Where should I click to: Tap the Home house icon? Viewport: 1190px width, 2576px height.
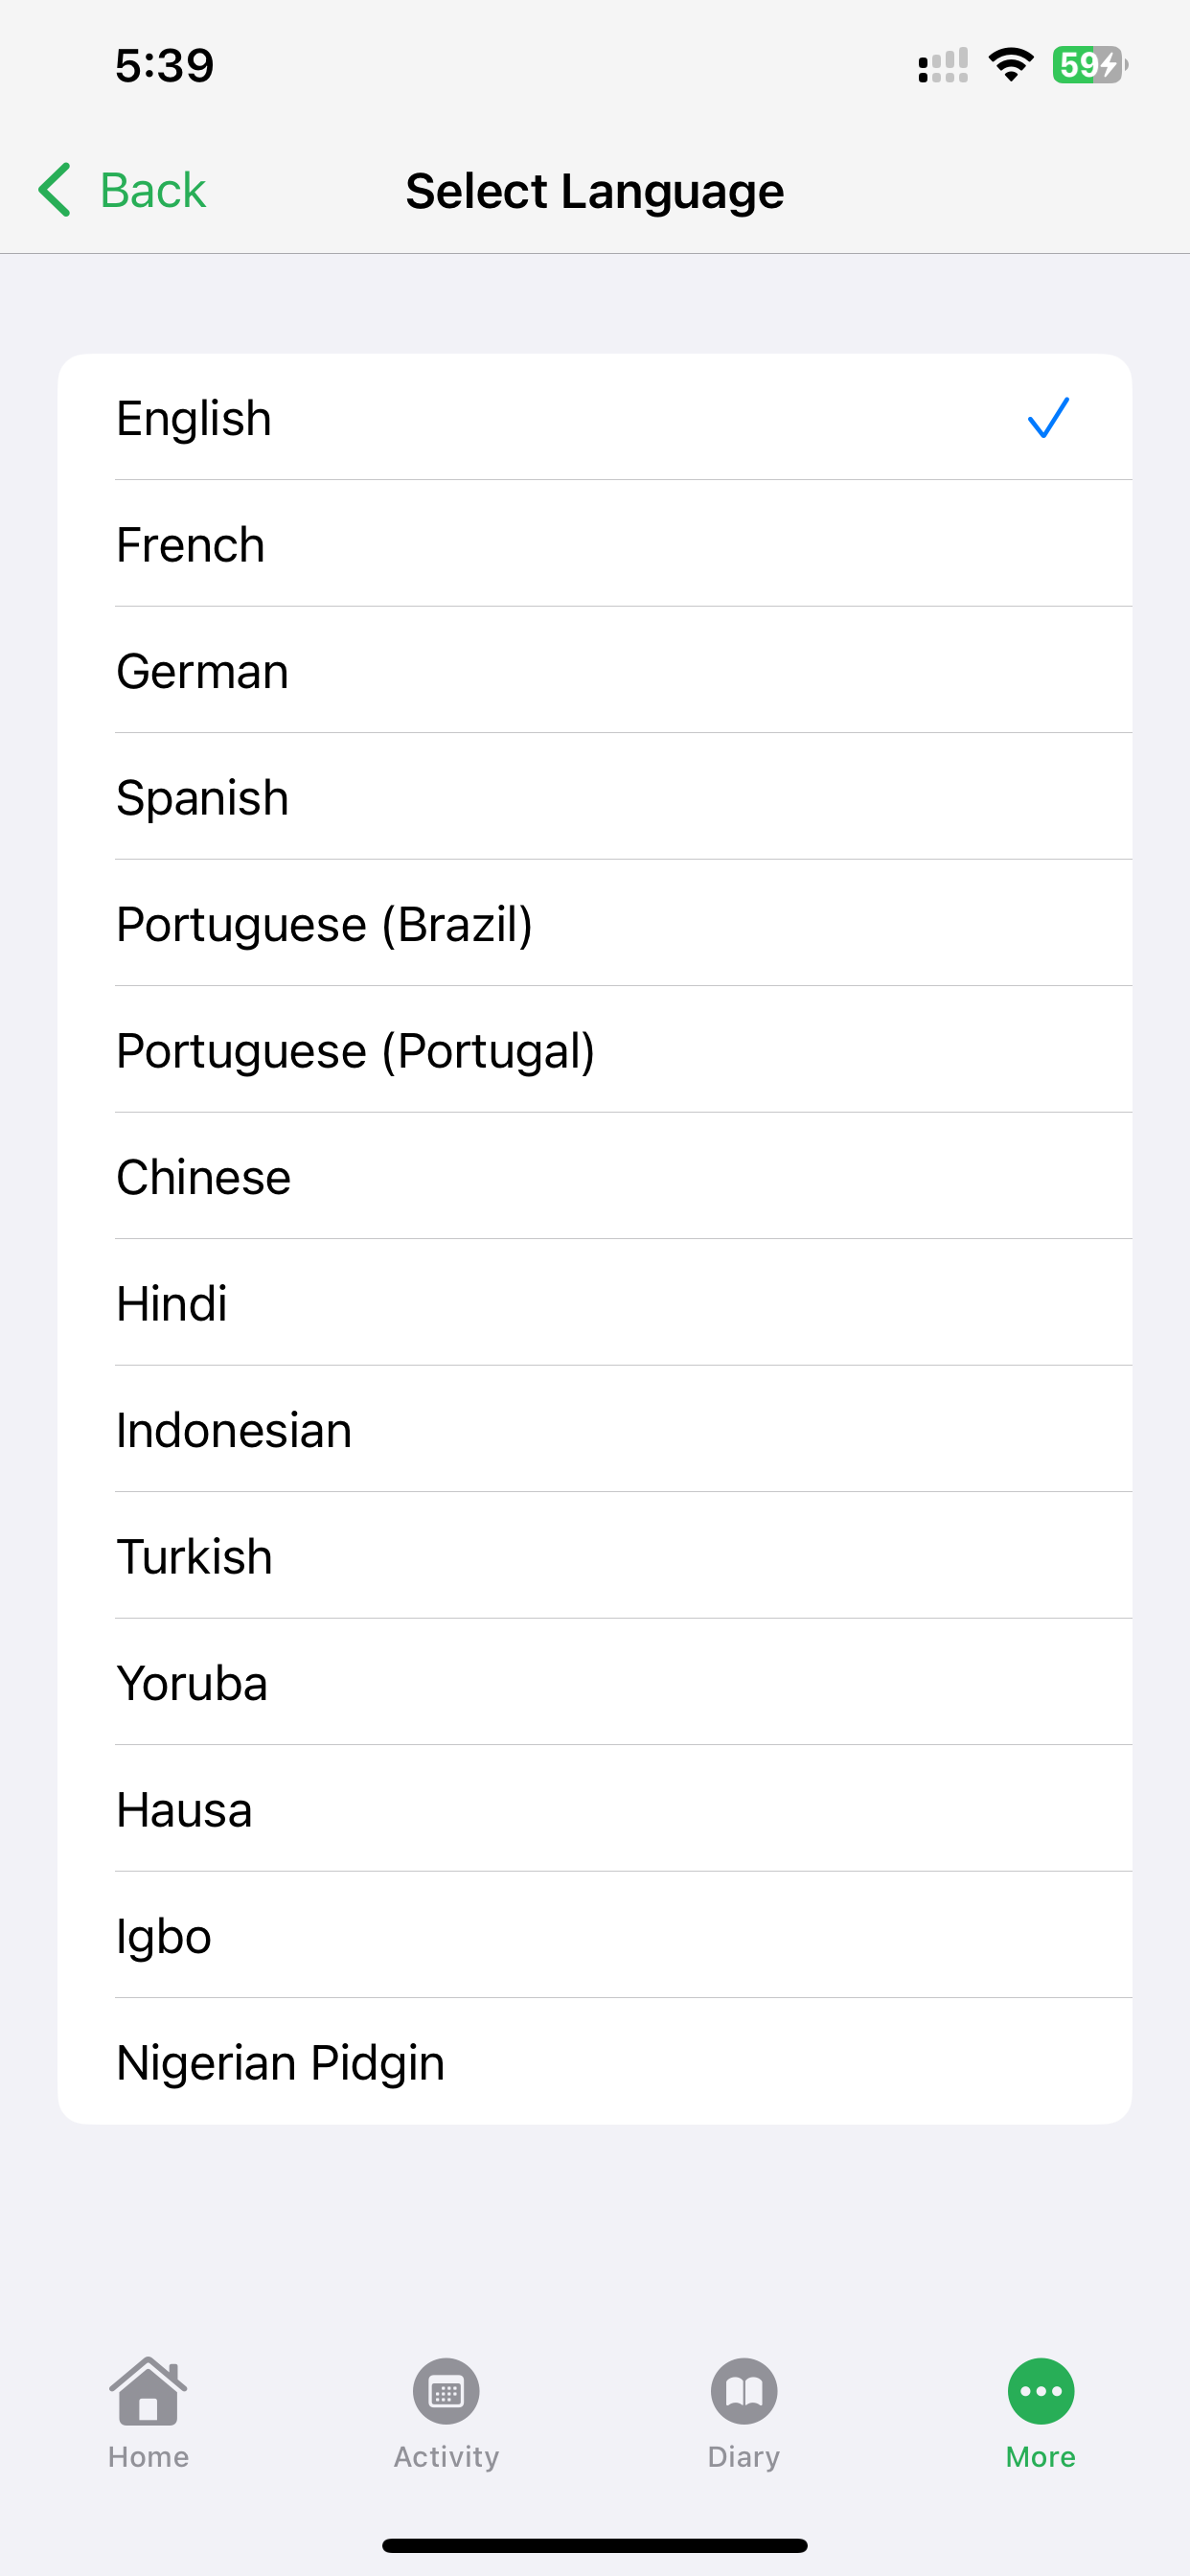click(x=148, y=2391)
